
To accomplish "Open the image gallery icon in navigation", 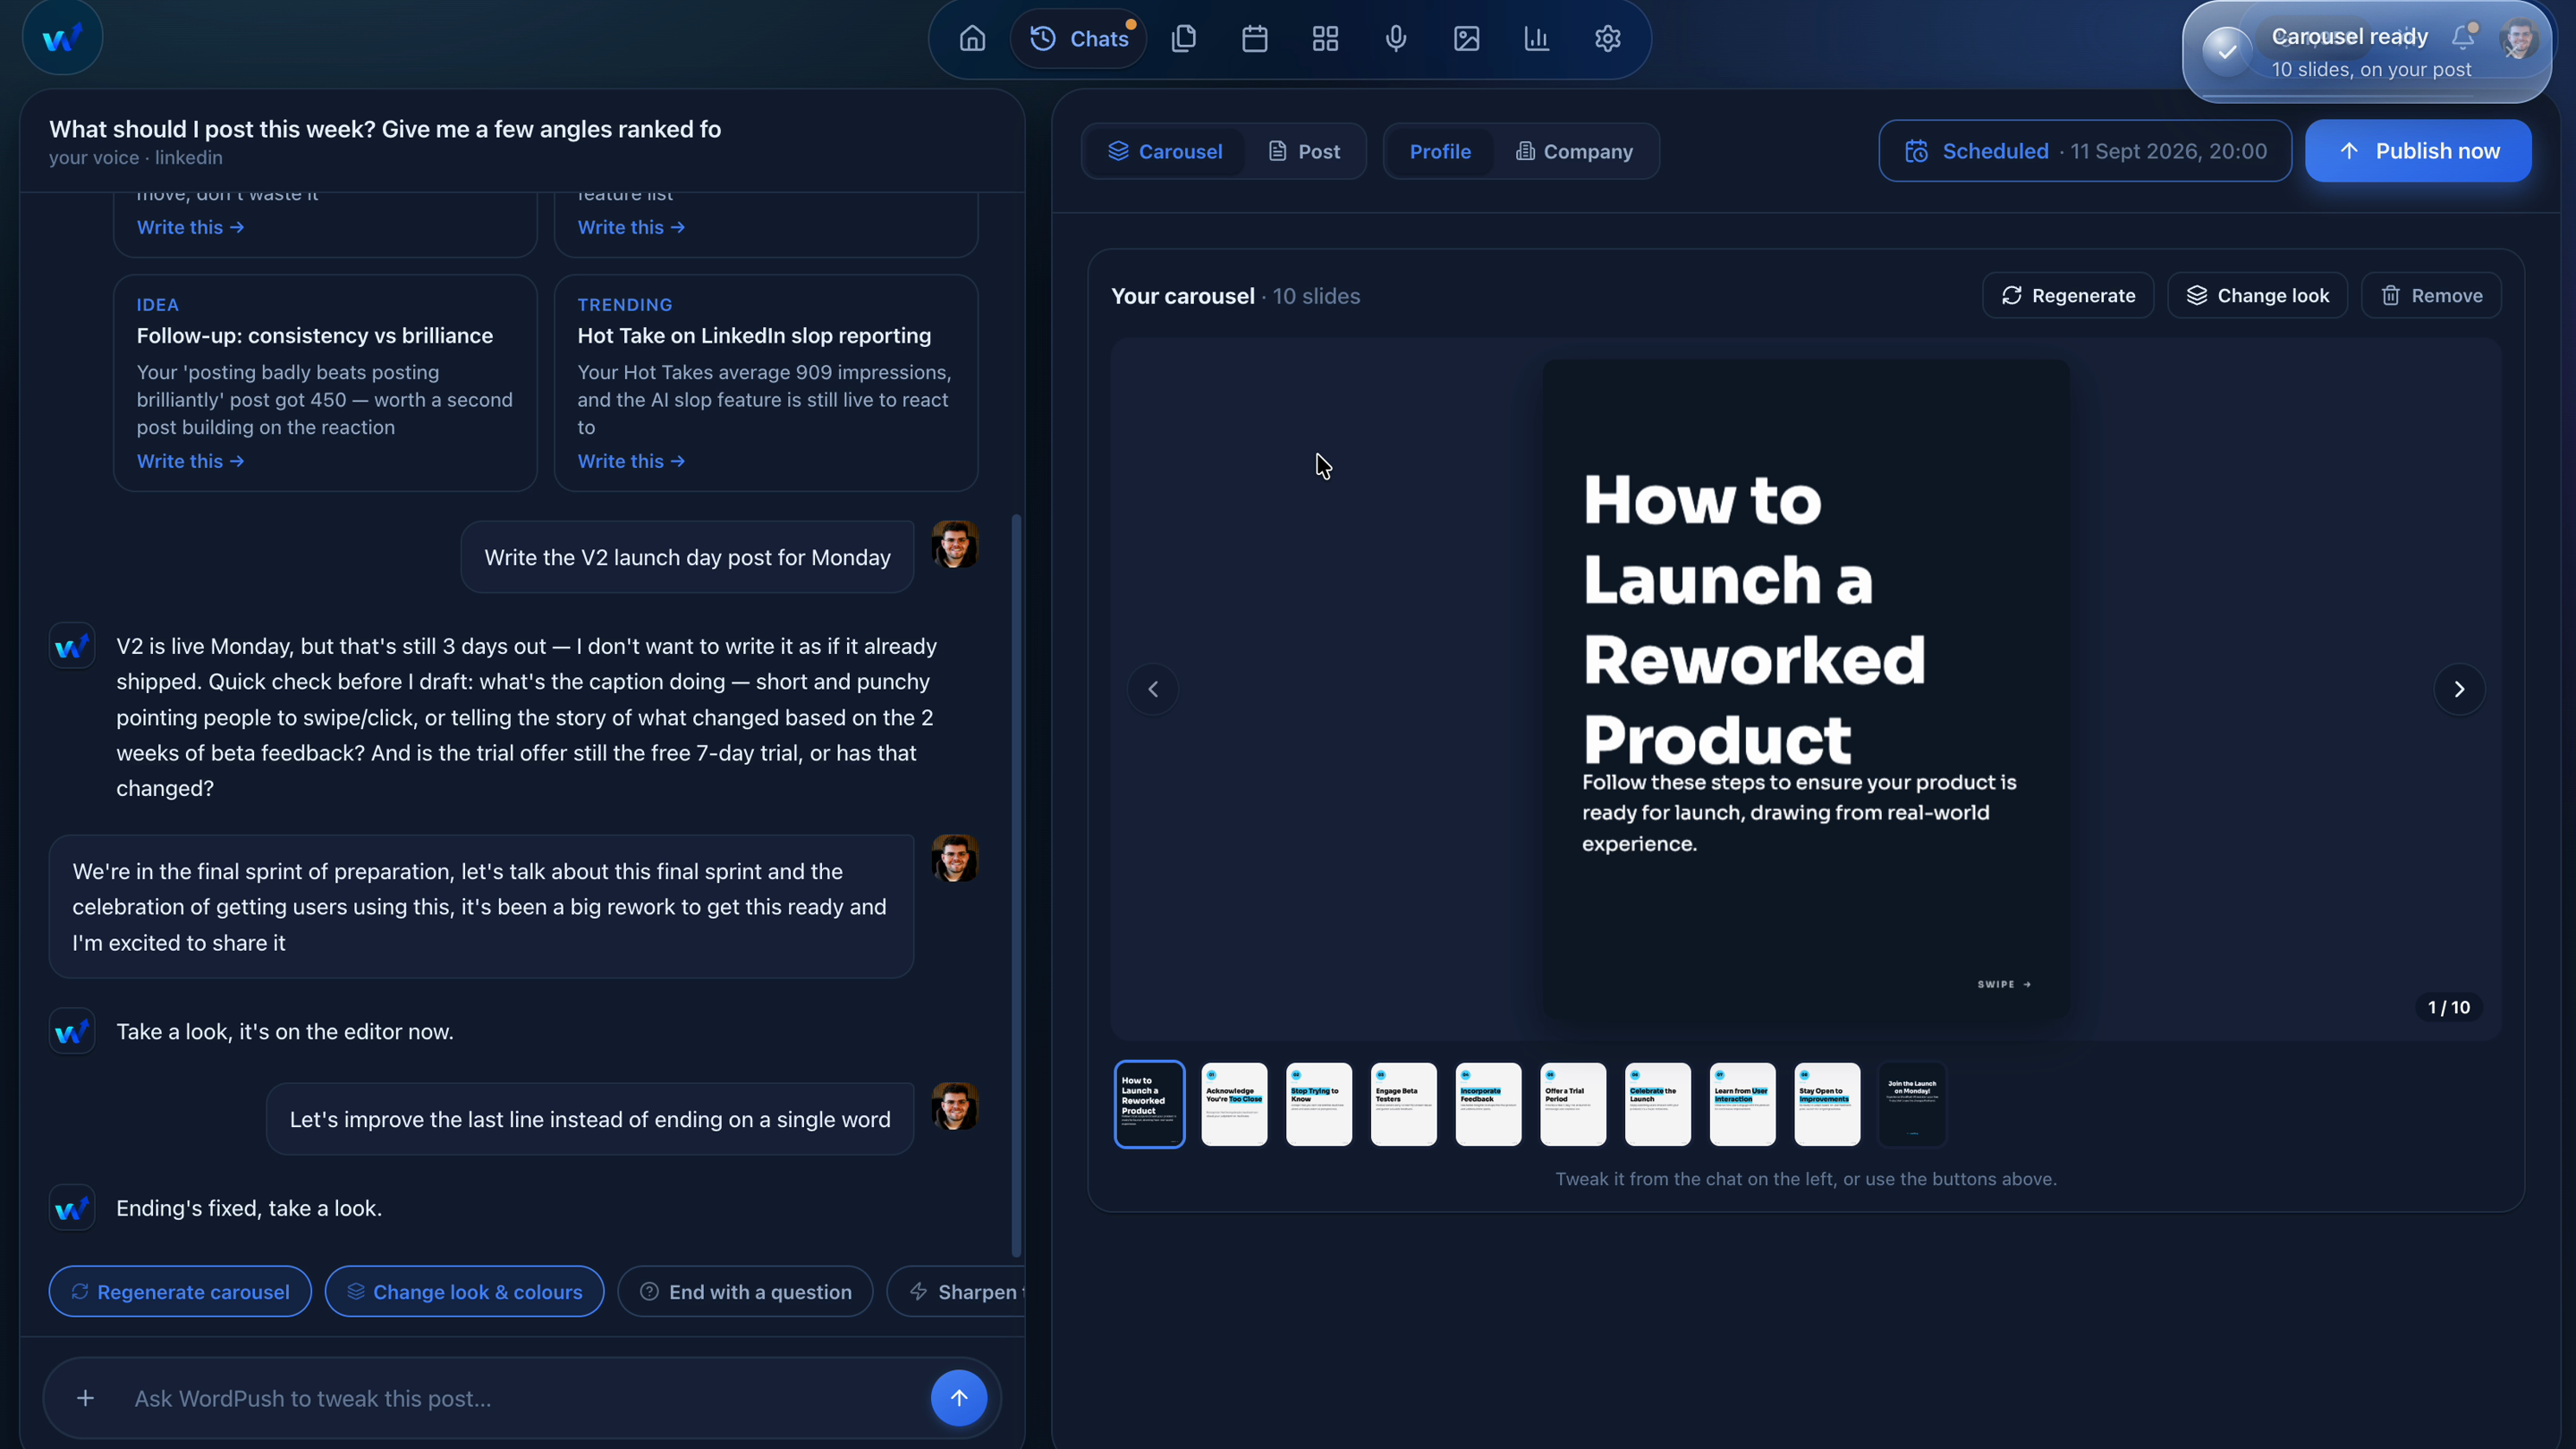I will tap(1467, 39).
